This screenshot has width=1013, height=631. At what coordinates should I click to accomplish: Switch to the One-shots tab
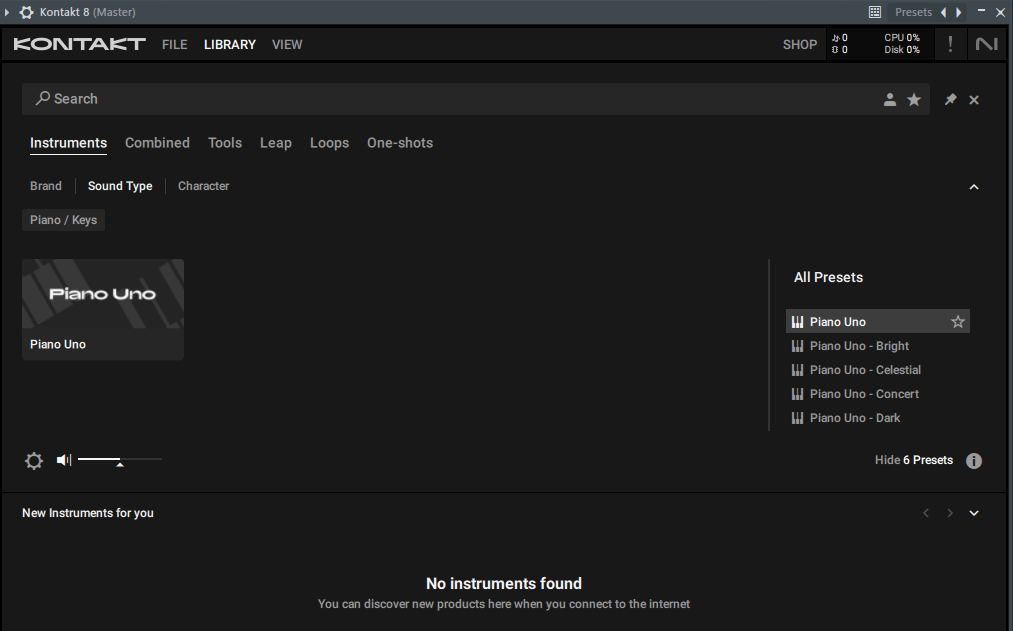[x=400, y=143]
